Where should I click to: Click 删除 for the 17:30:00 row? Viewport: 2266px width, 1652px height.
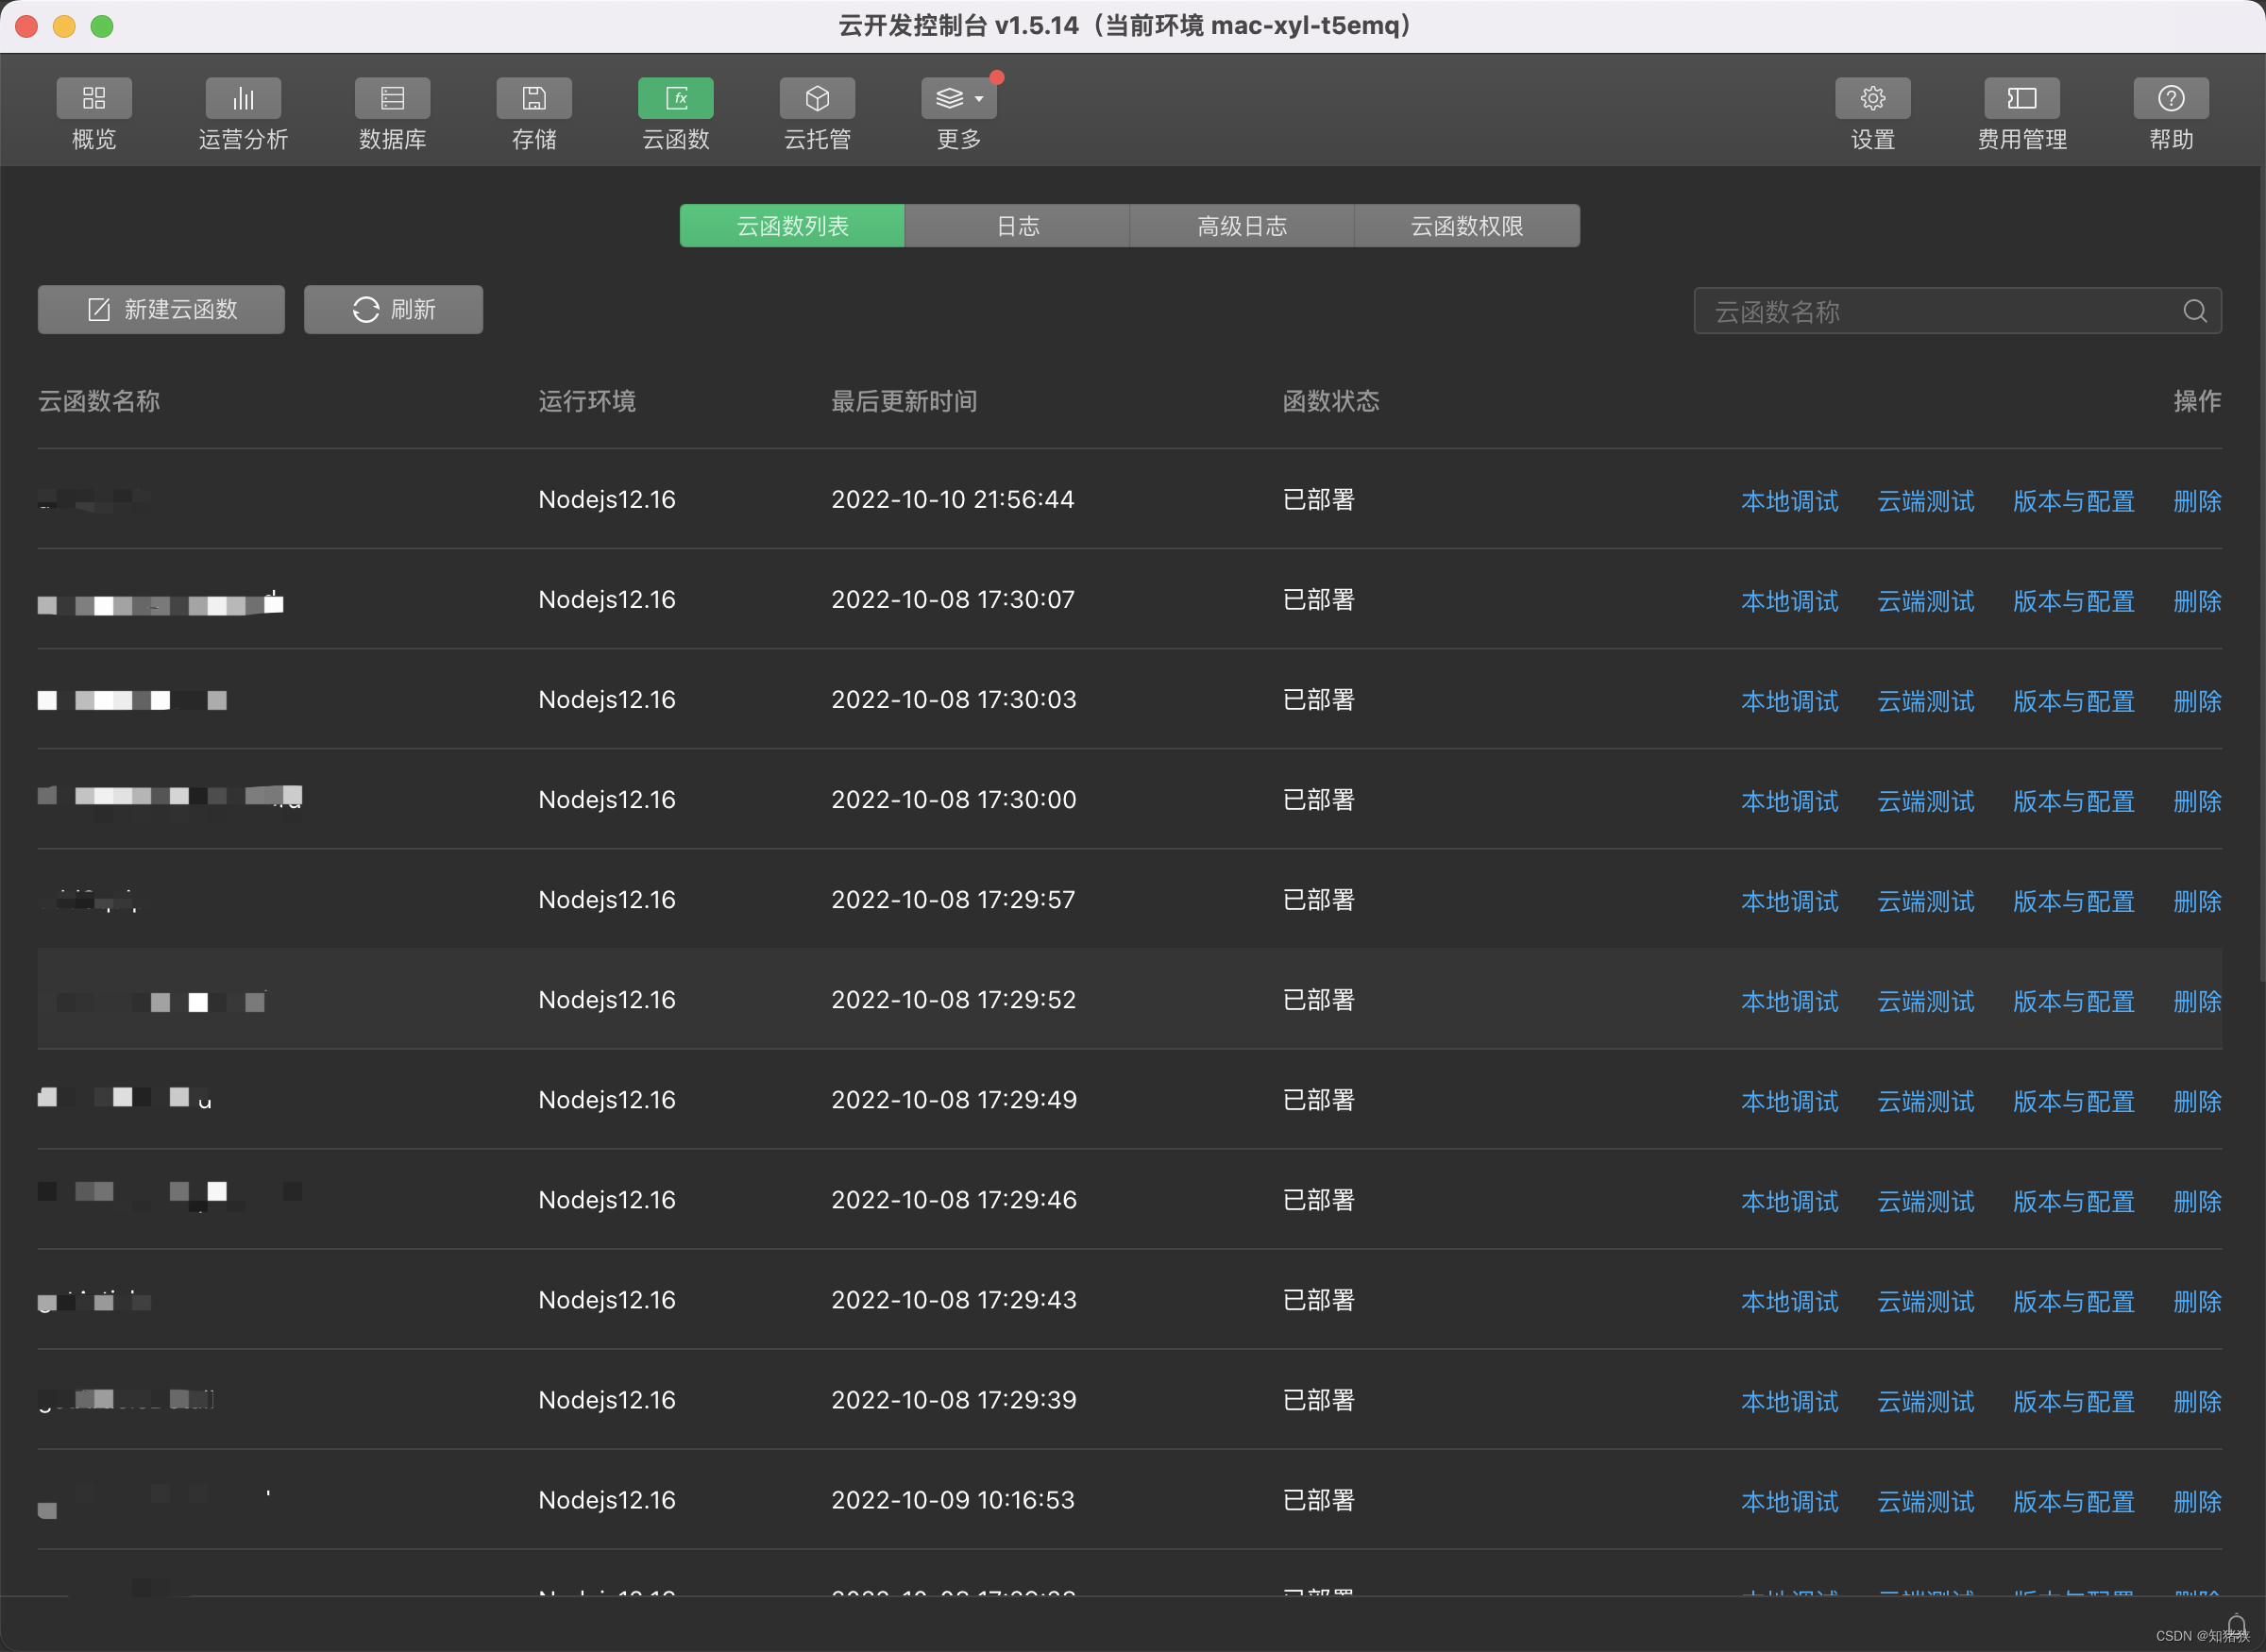click(x=2197, y=801)
